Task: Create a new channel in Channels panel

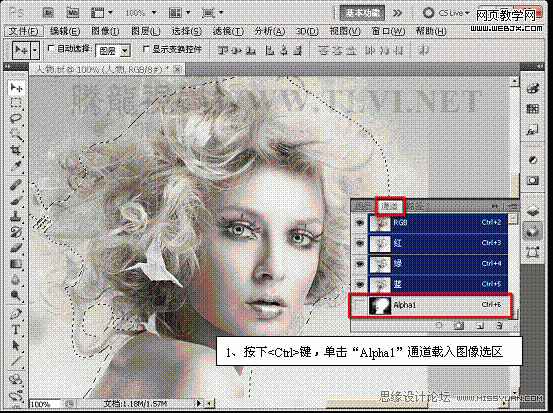Action: pos(480,326)
